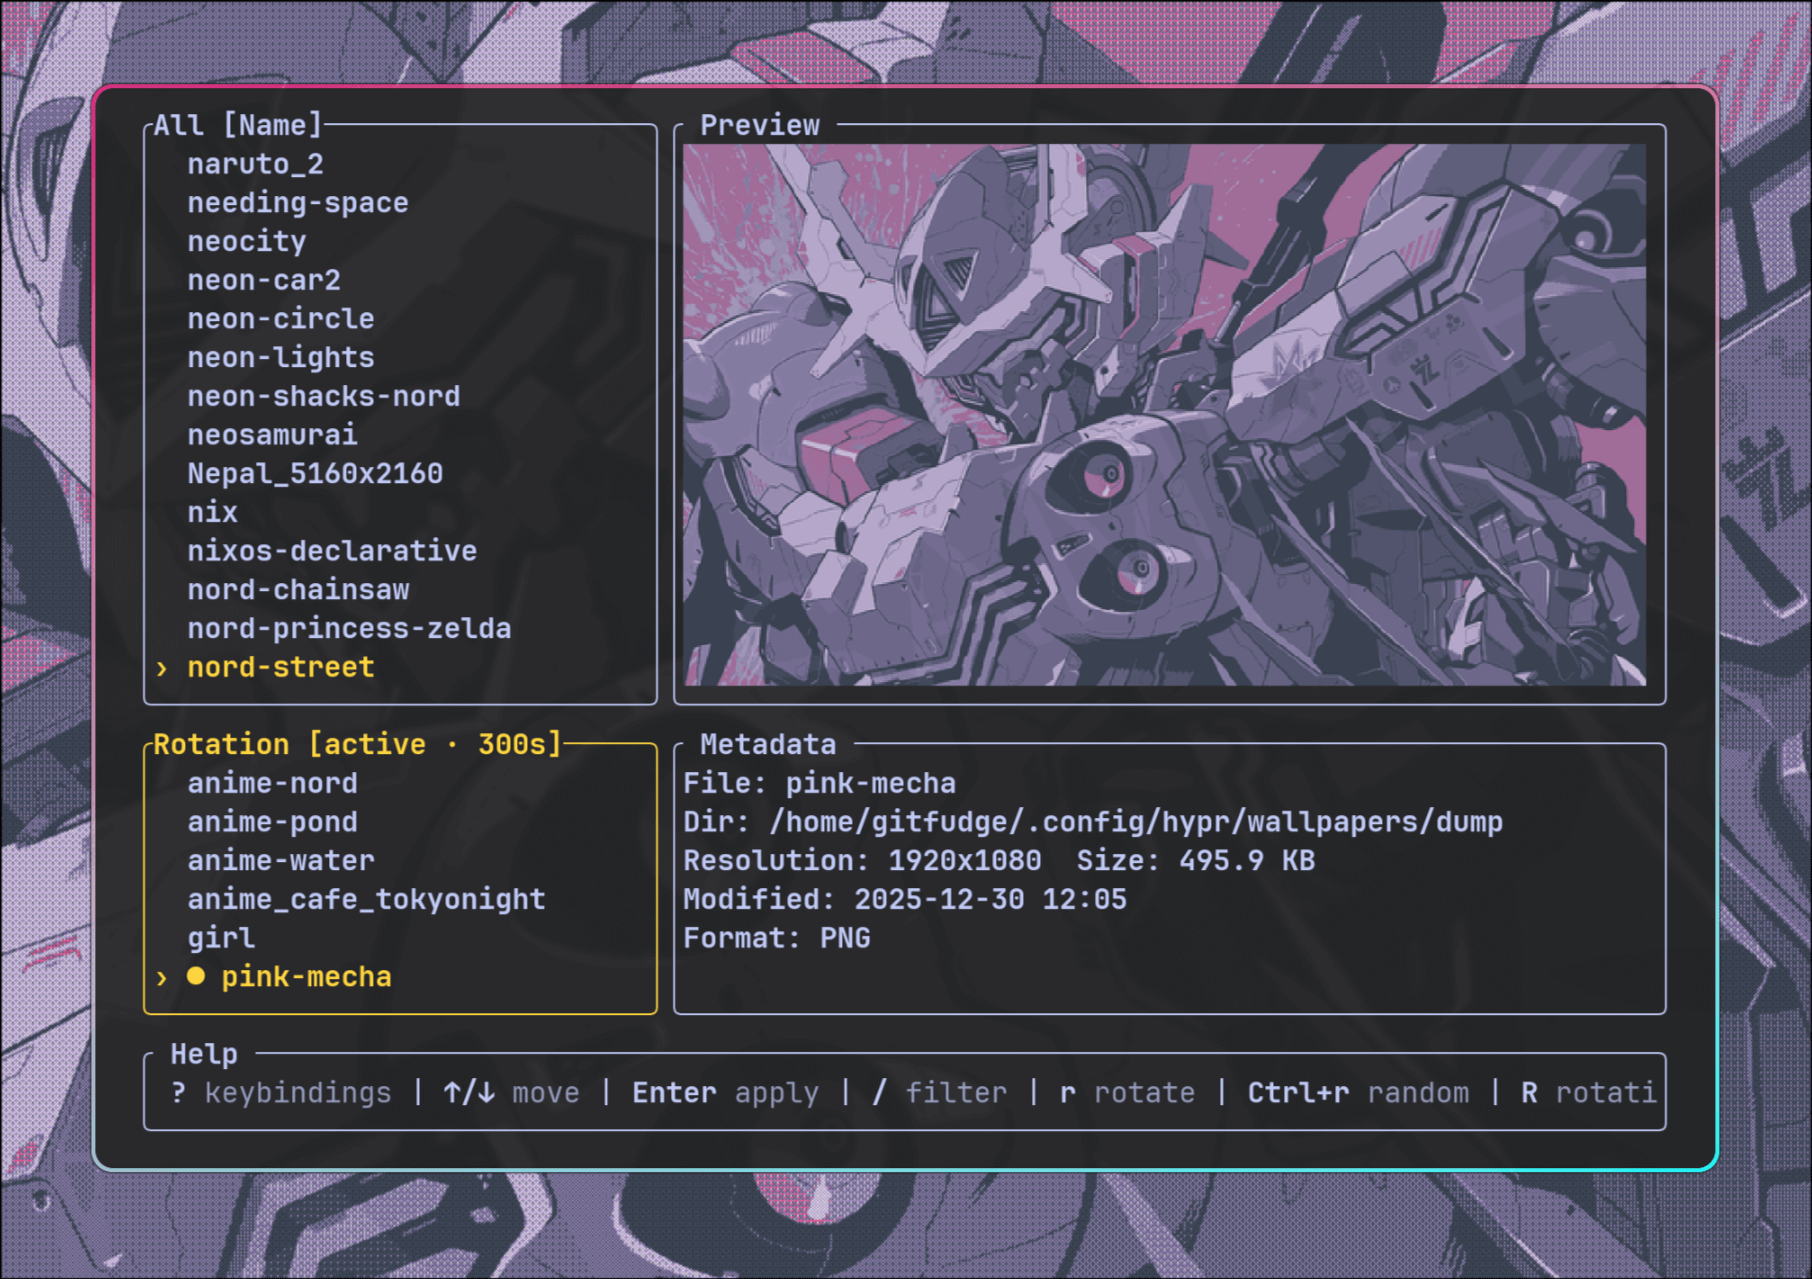Click the arrow marker next to nord-street
This screenshot has height=1279, width=1812.
162,668
